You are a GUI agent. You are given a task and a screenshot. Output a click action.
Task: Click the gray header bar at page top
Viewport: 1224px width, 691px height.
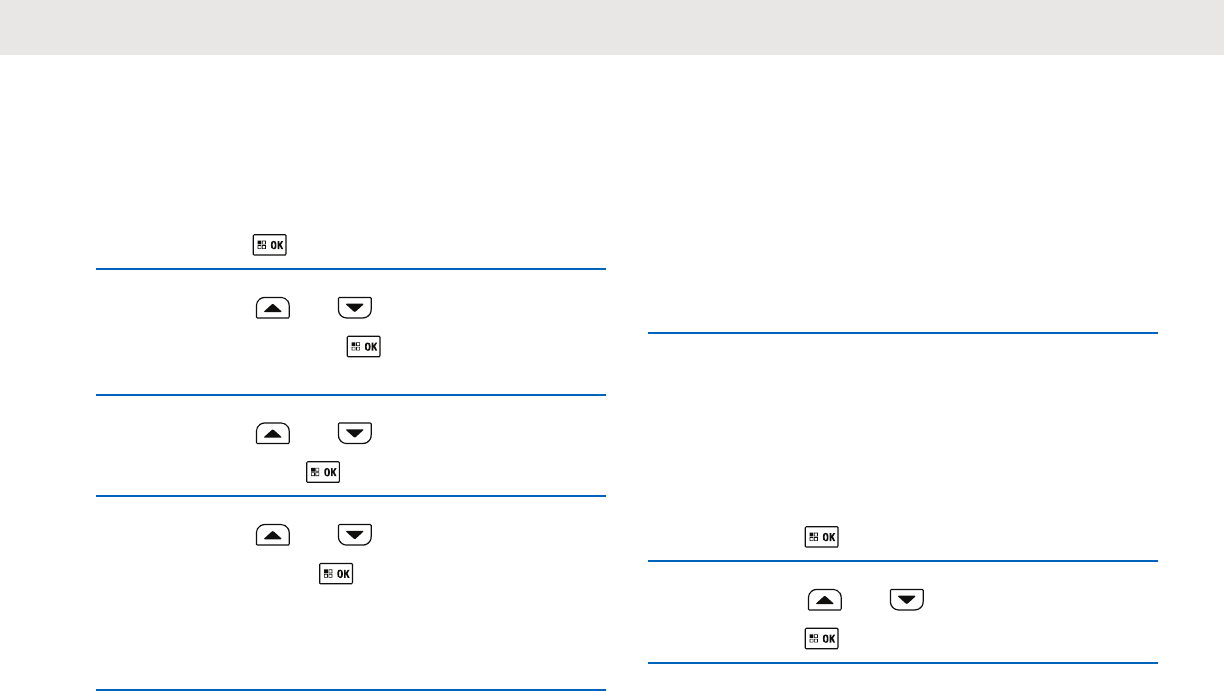tap(612, 27)
